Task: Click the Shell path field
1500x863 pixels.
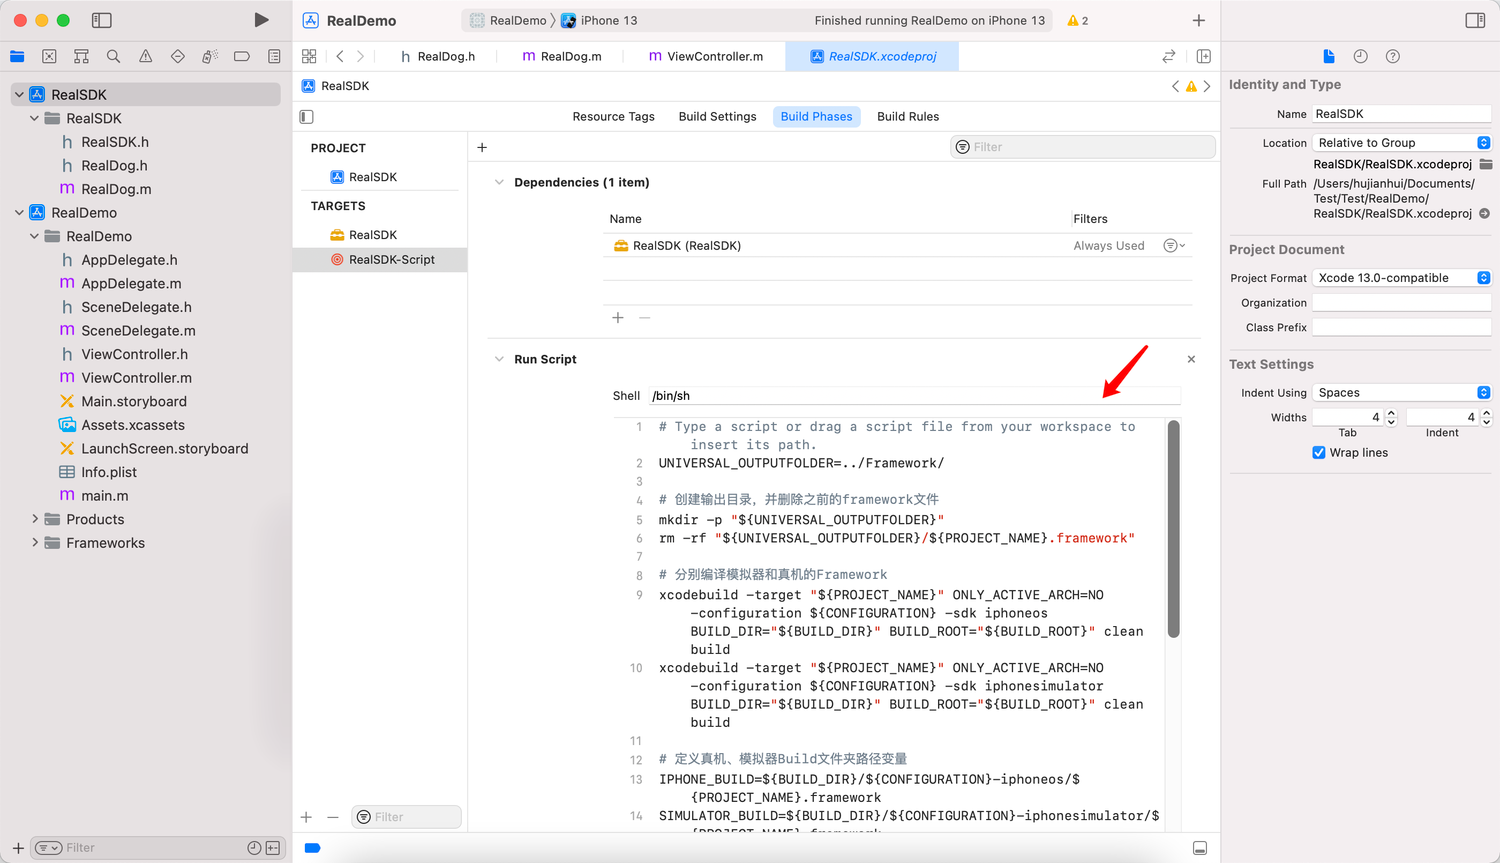Action: [914, 396]
